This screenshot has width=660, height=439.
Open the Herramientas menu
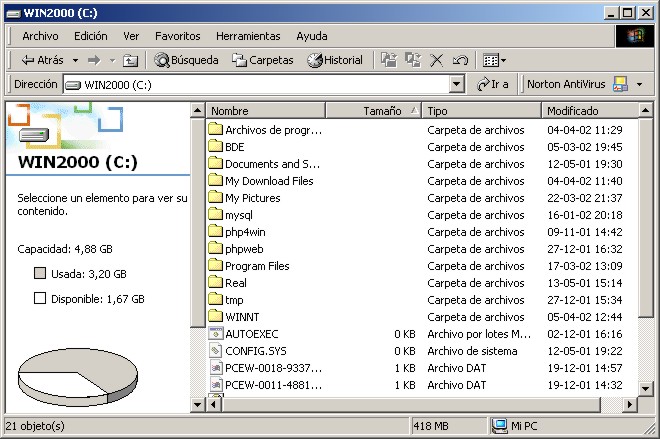point(248,36)
